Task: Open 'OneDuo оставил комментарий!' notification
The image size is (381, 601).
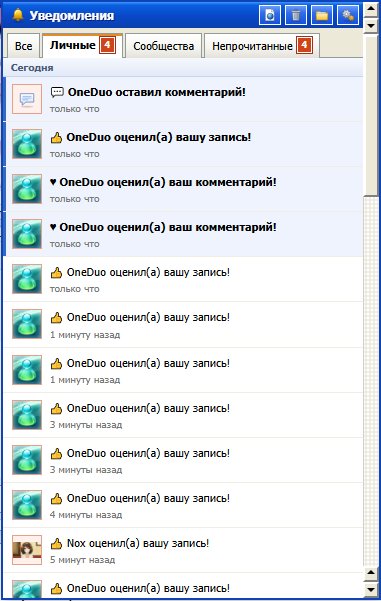Action: coord(183,99)
